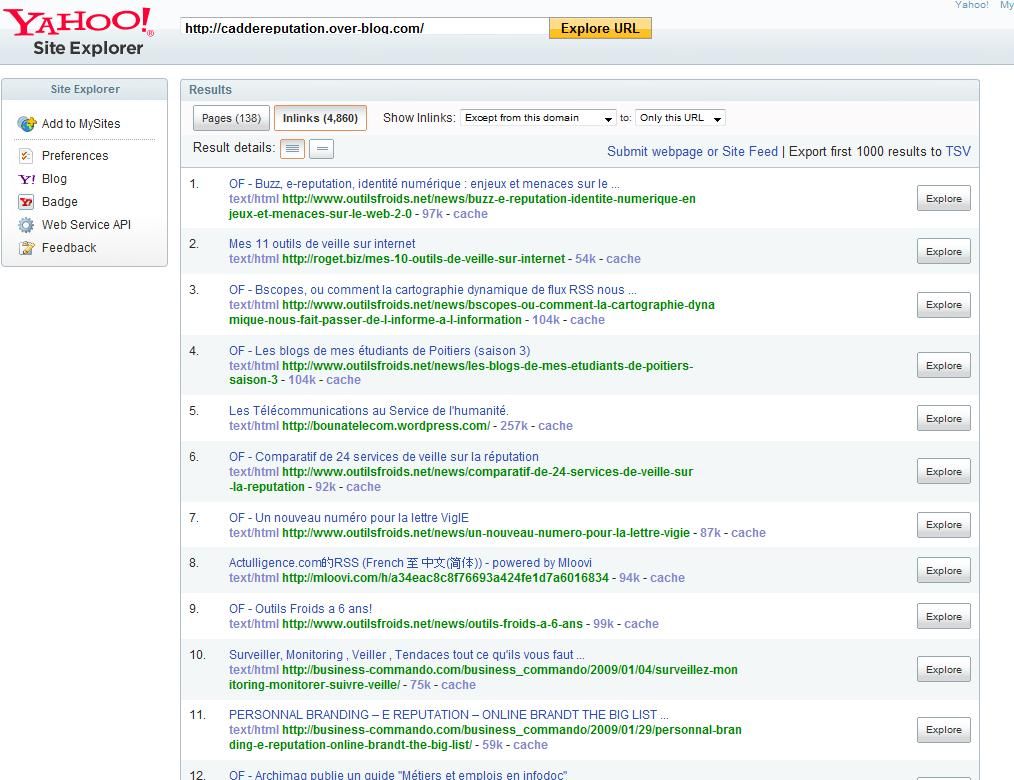Open Web Service API link

[86, 224]
